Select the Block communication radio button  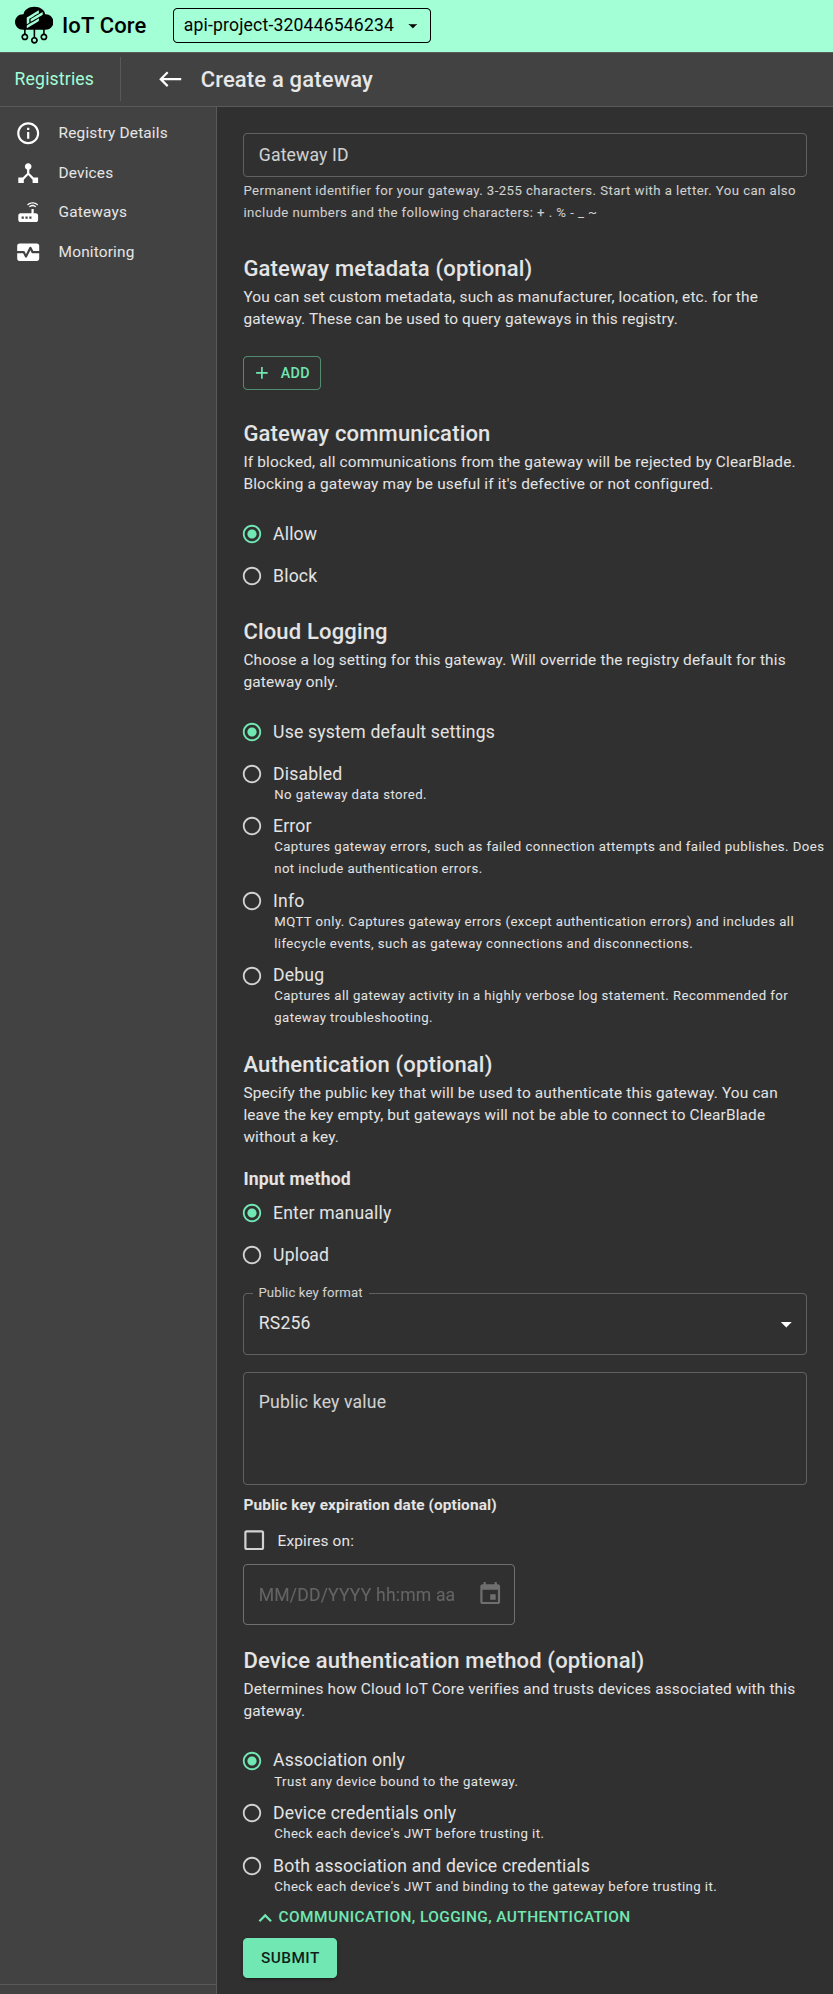253,576
